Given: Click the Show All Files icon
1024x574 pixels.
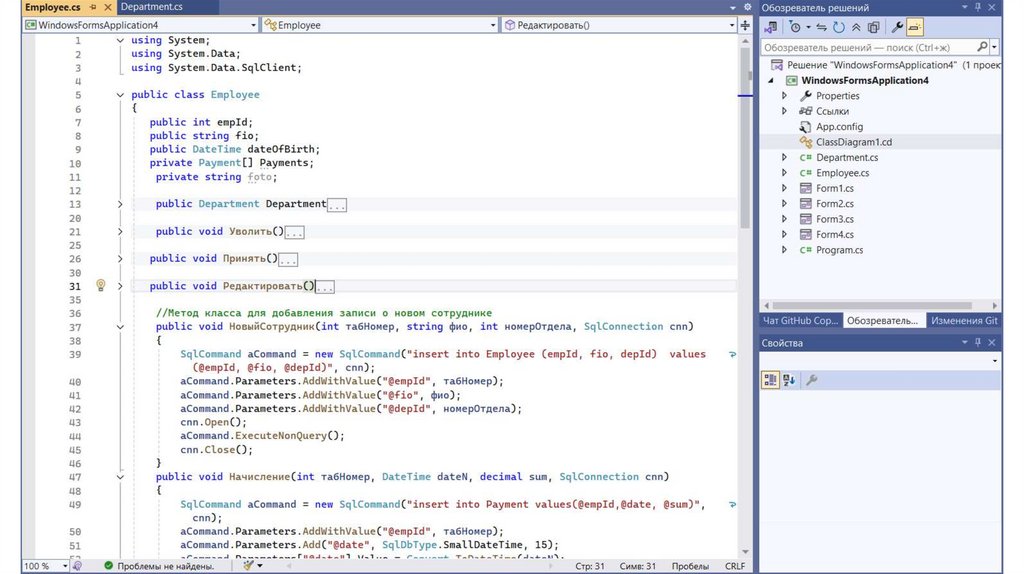Looking at the screenshot, I should click(x=873, y=27).
